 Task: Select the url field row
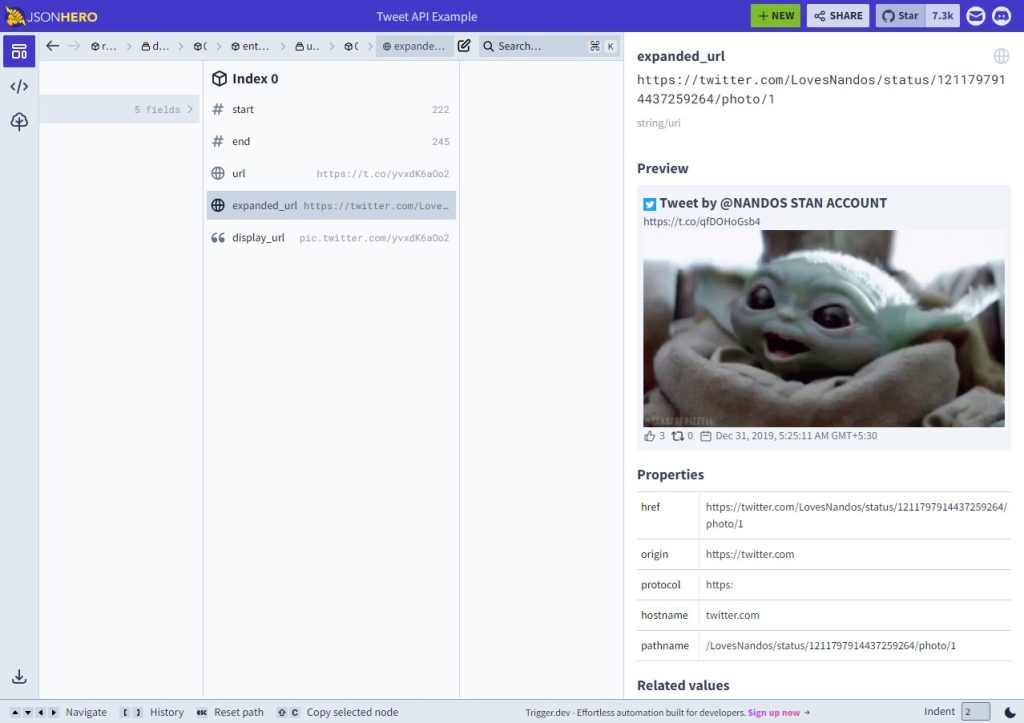pos(331,173)
